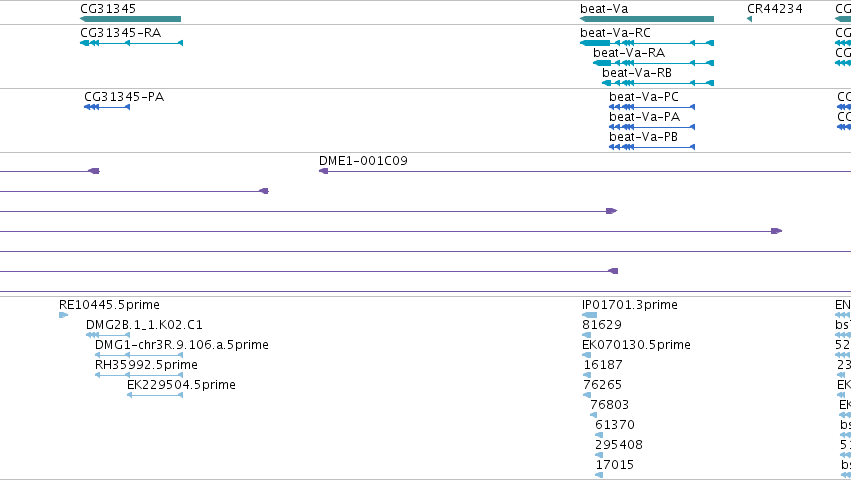The height and width of the screenshot is (480, 851).
Task: Select the beat-Va-PB protein feature
Action: 652,147
